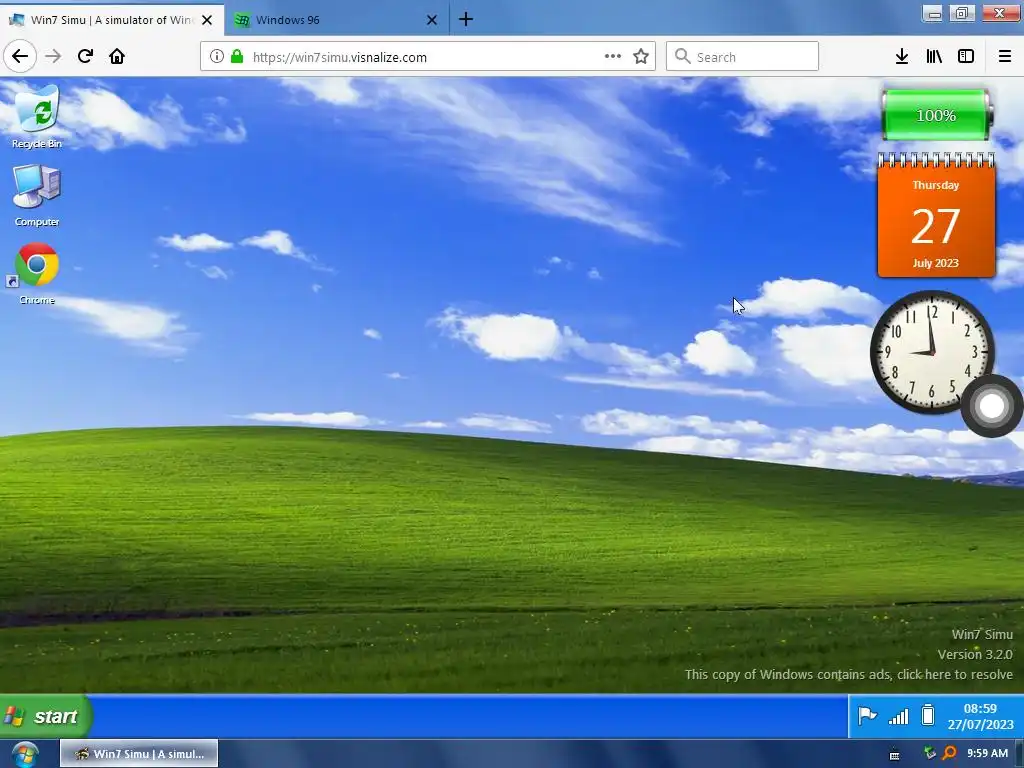Click the ads notice to resolve
Screen dimensions: 1024x768
tap(848, 674)
